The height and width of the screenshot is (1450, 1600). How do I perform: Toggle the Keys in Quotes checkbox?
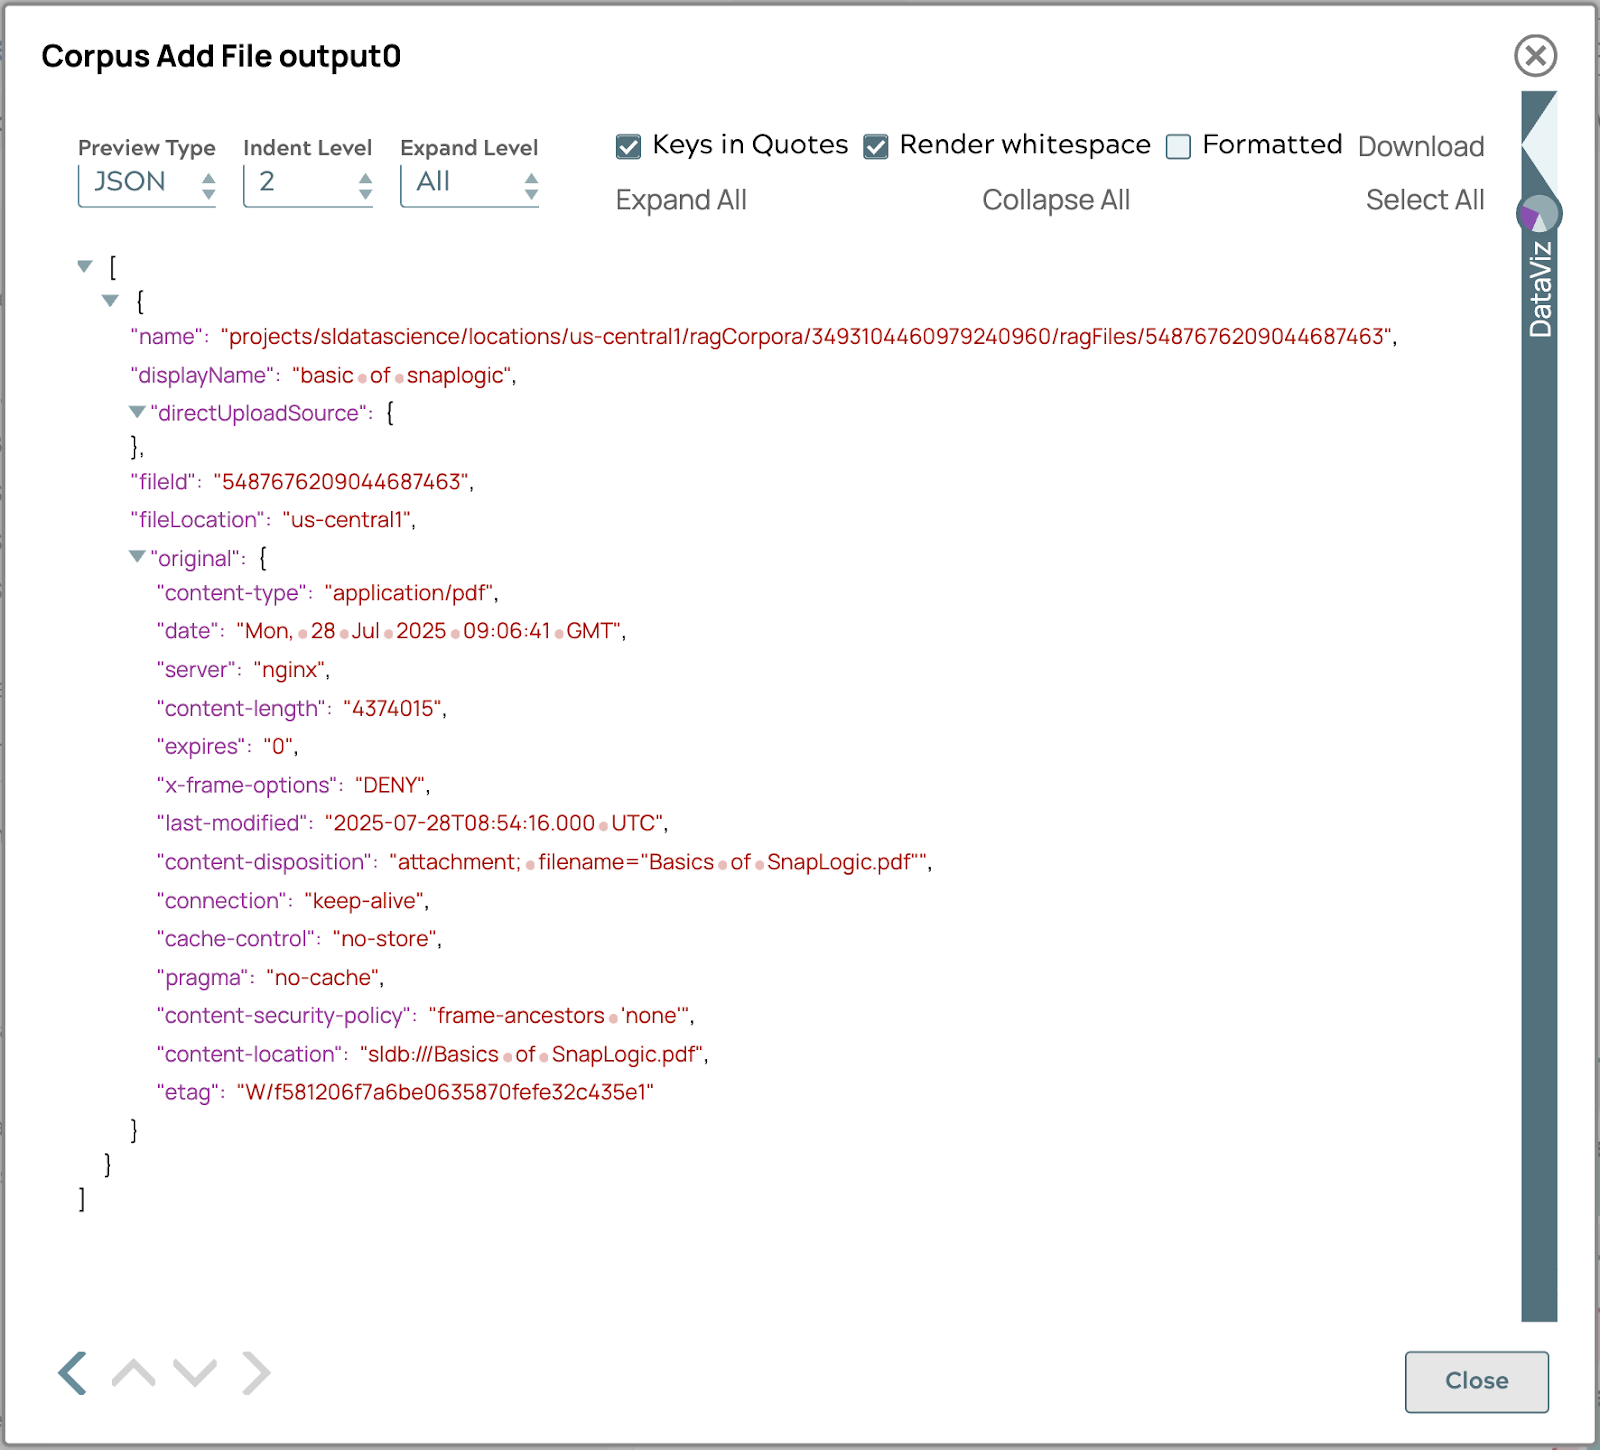click(x=629, y=147)
